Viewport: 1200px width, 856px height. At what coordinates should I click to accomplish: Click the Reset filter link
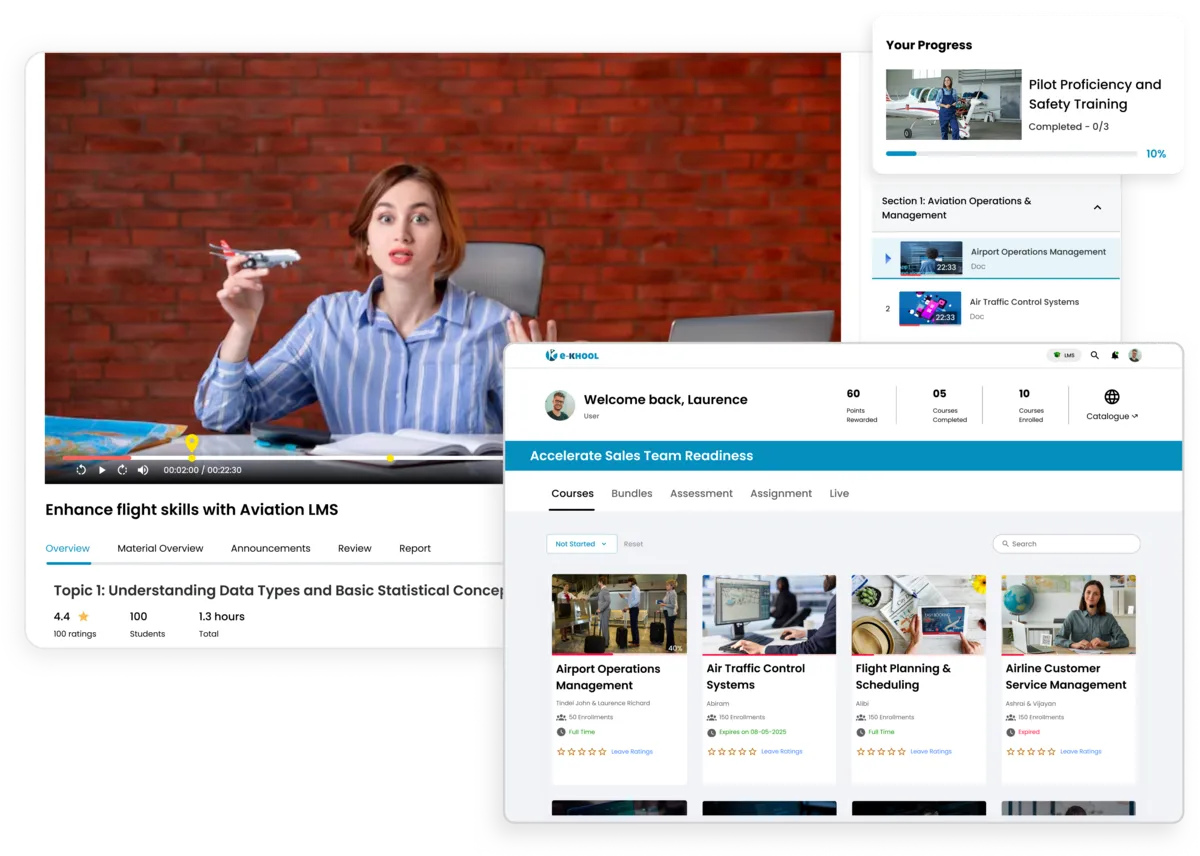(633, 544)
